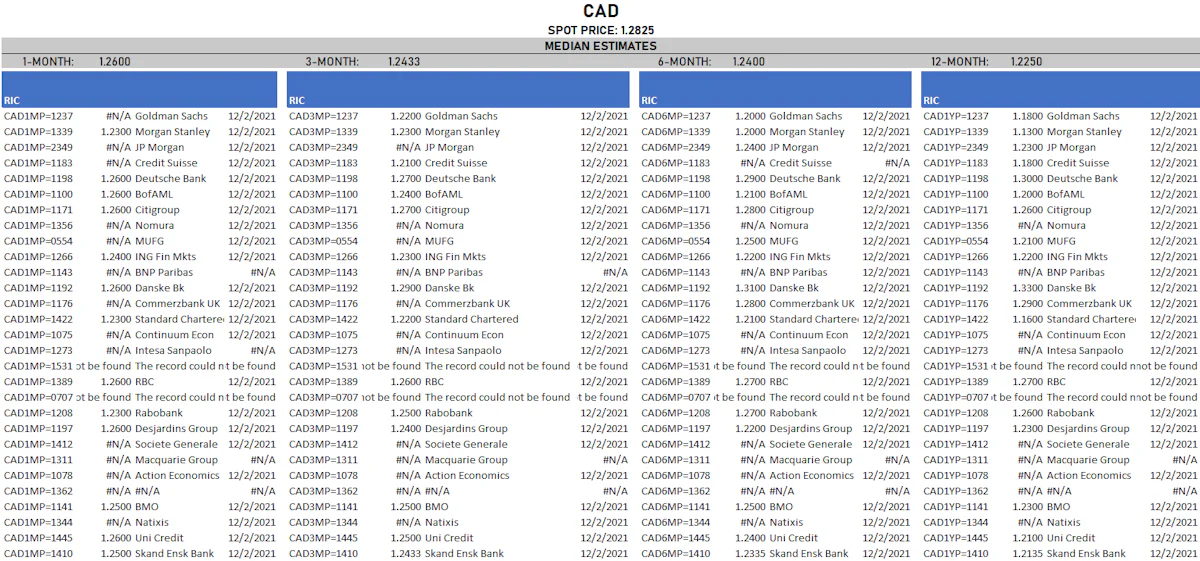This screenshot has width=1200, height=561.
Task: Click Macquarie Group in the 6-month table
Action: point(811,460)
